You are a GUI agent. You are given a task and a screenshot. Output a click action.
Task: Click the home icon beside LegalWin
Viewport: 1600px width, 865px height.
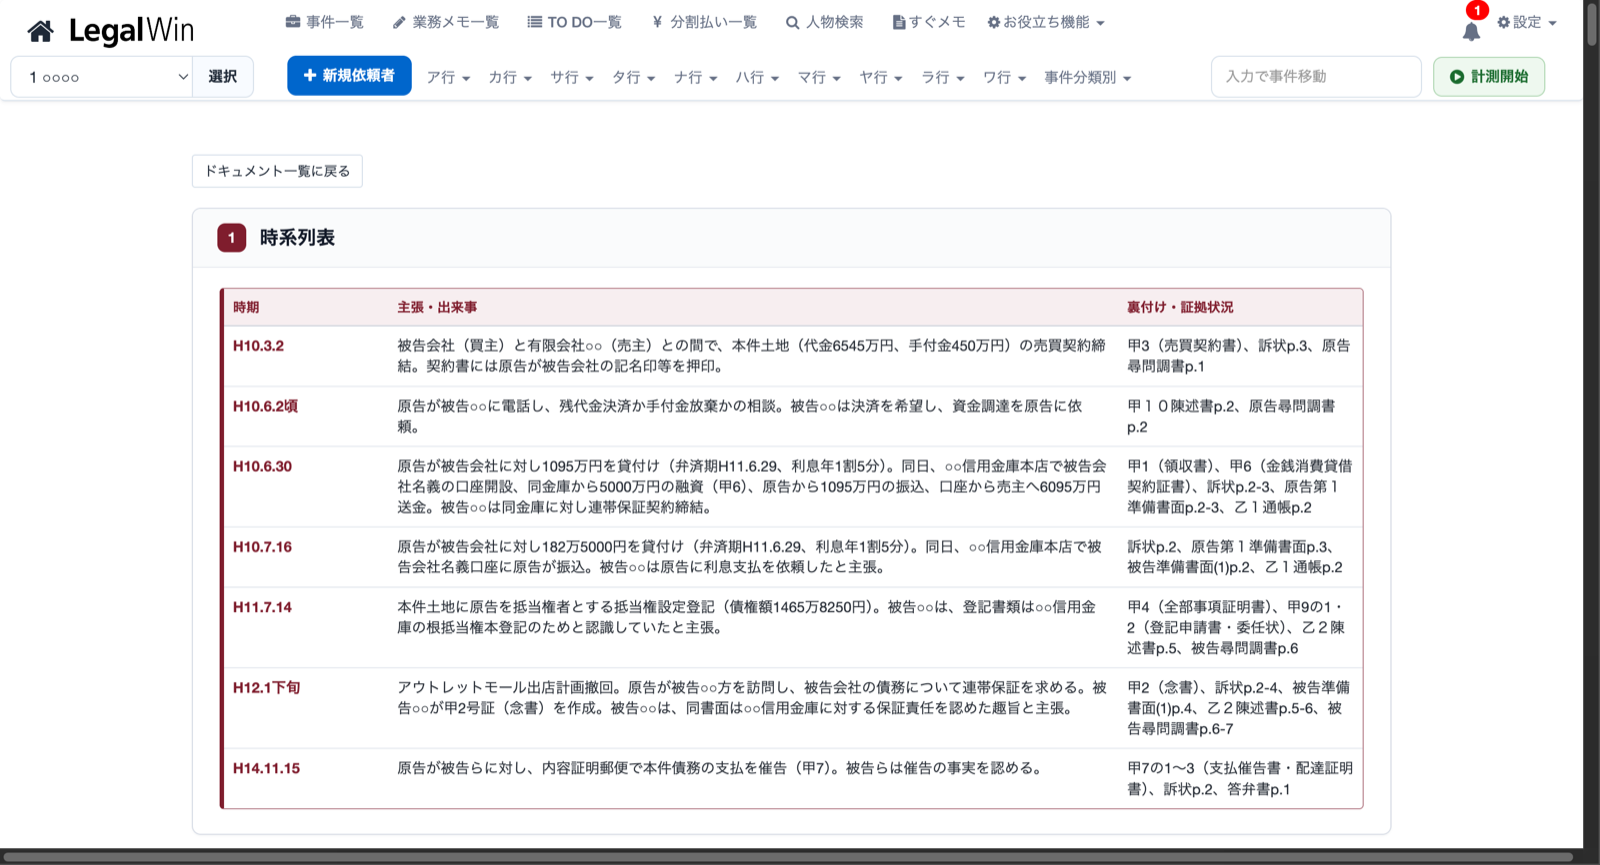click(x=40, y=32)
